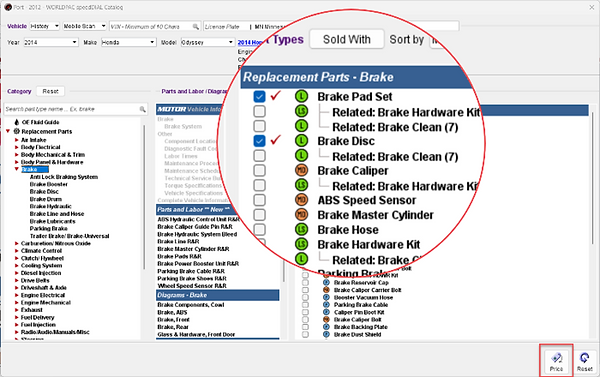Open the Brake, Rear diagram

tap(173, 327)
